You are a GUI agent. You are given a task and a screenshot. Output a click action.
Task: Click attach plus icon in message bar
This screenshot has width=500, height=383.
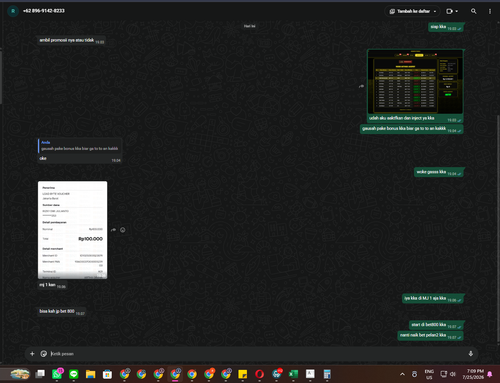click(x=32, y=354)
